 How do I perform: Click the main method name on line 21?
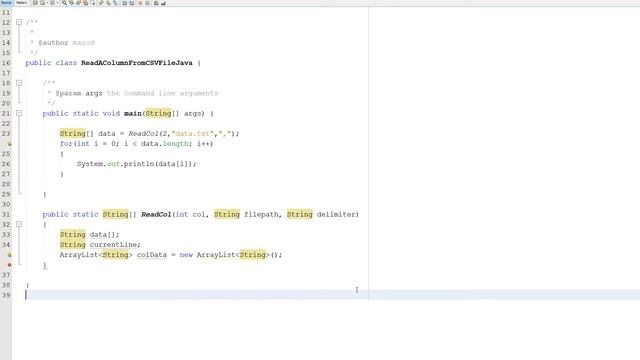[133, 113]
